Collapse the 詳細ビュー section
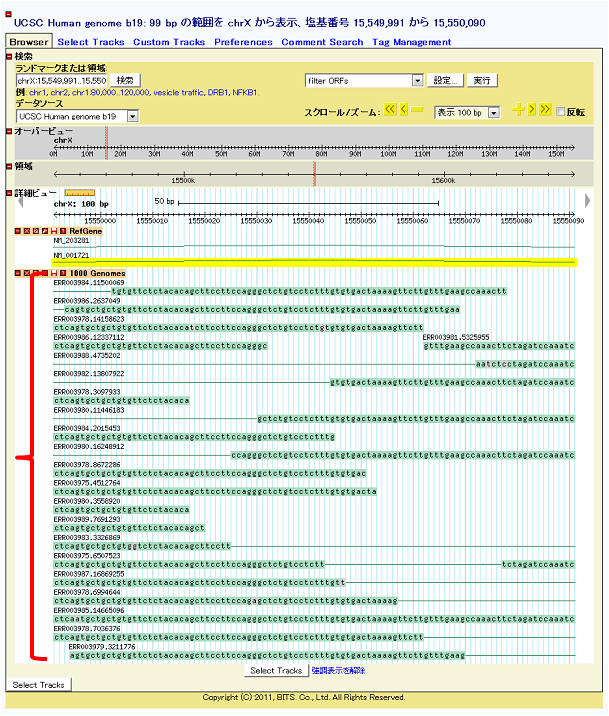 tap(9, 193)
